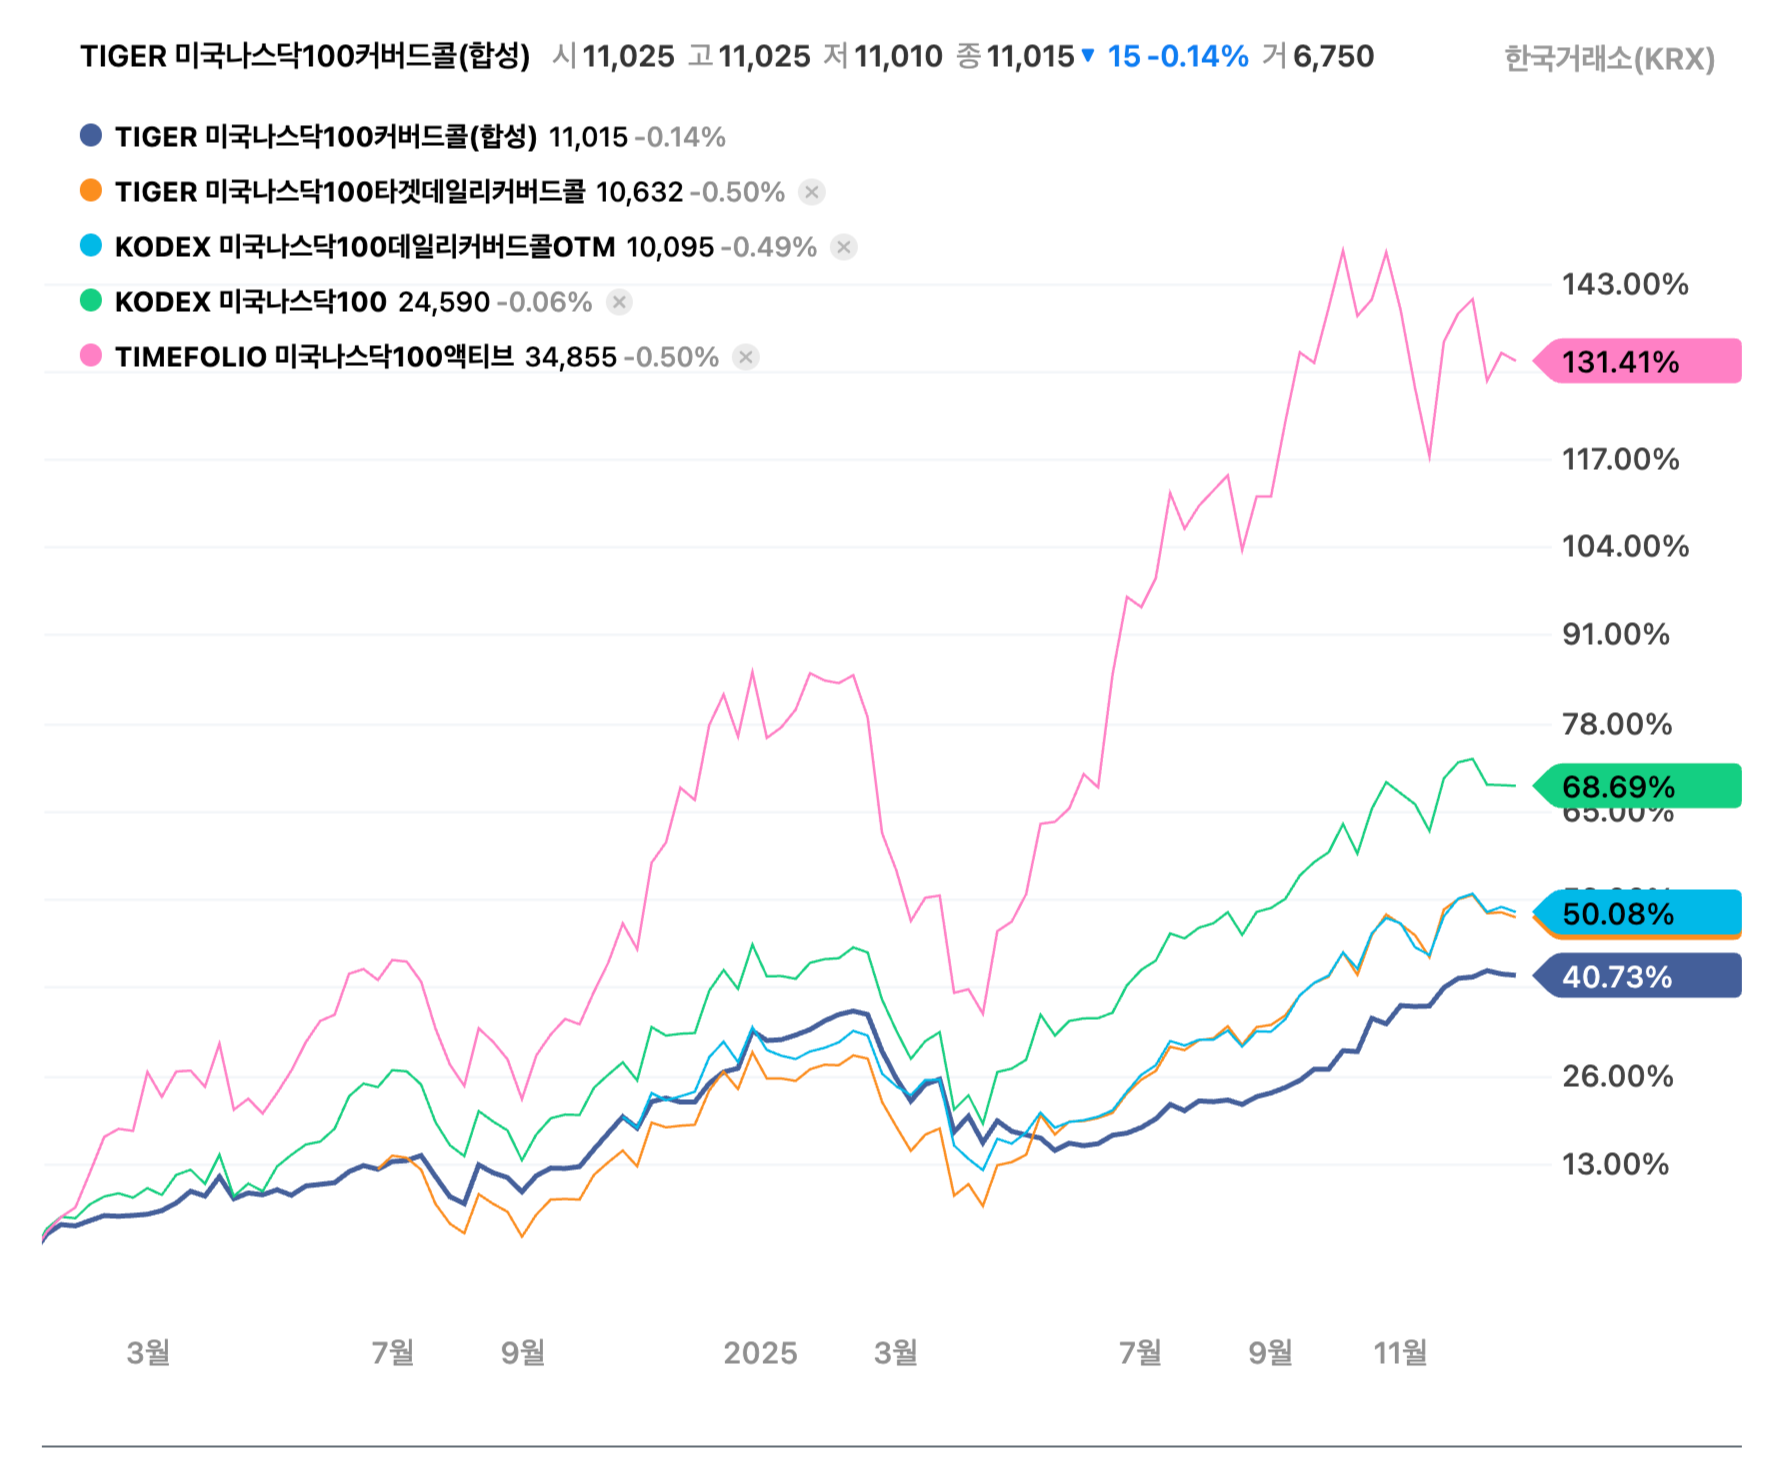Click the 11,015 price in the legend row

tap(588, 137)
